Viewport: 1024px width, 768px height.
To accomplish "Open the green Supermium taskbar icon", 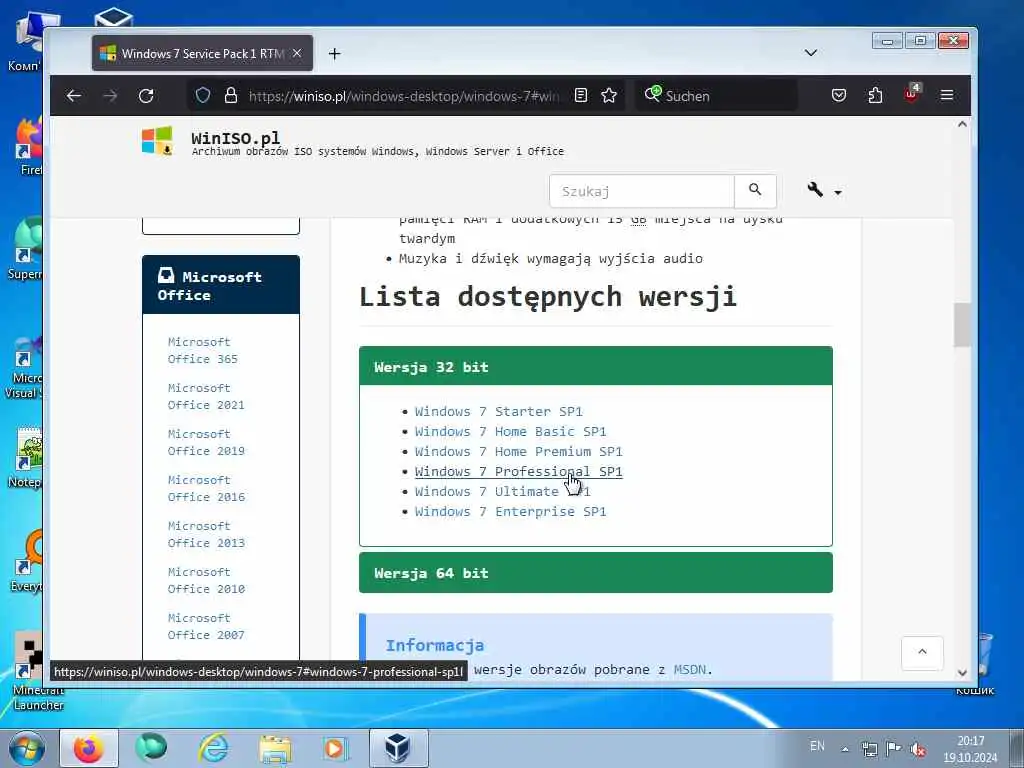I will (x=151, y=748).
